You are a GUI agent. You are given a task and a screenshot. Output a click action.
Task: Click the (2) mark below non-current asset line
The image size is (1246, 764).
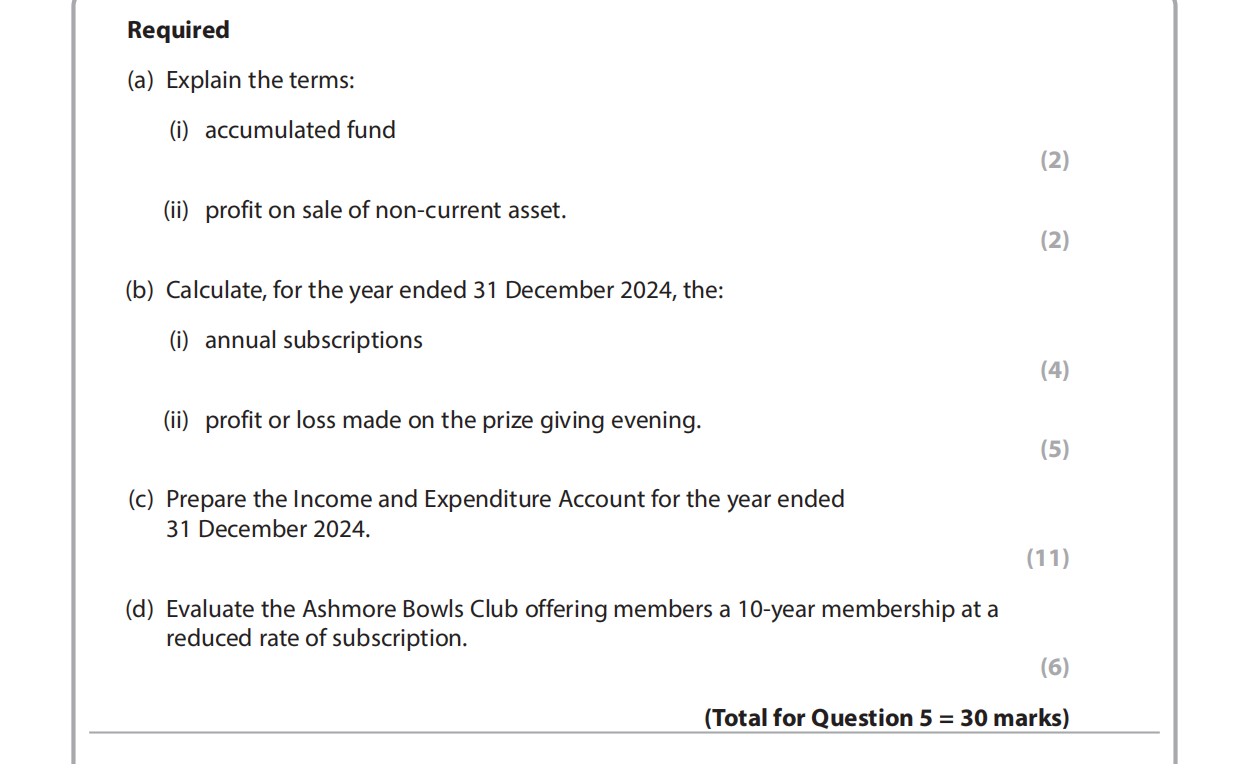[1054, 240]
